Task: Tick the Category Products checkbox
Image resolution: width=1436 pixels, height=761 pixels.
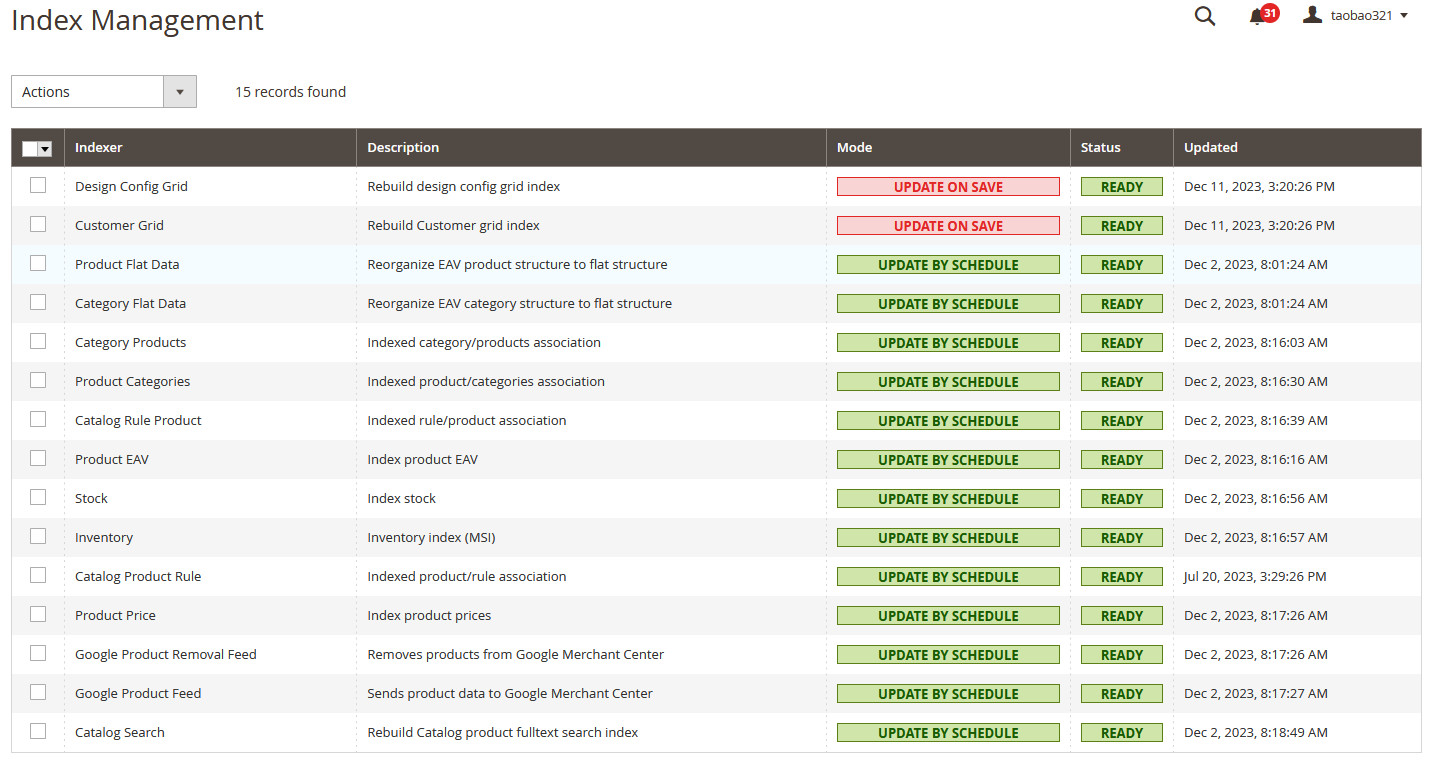Action: 38,341
